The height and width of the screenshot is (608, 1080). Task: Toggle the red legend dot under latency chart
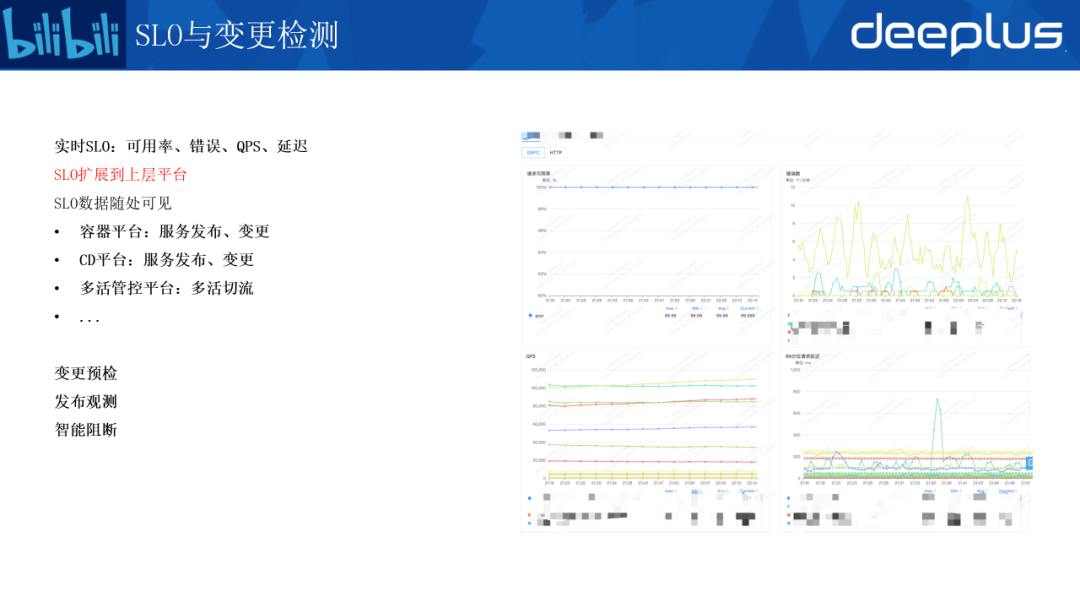click(788, 515)
